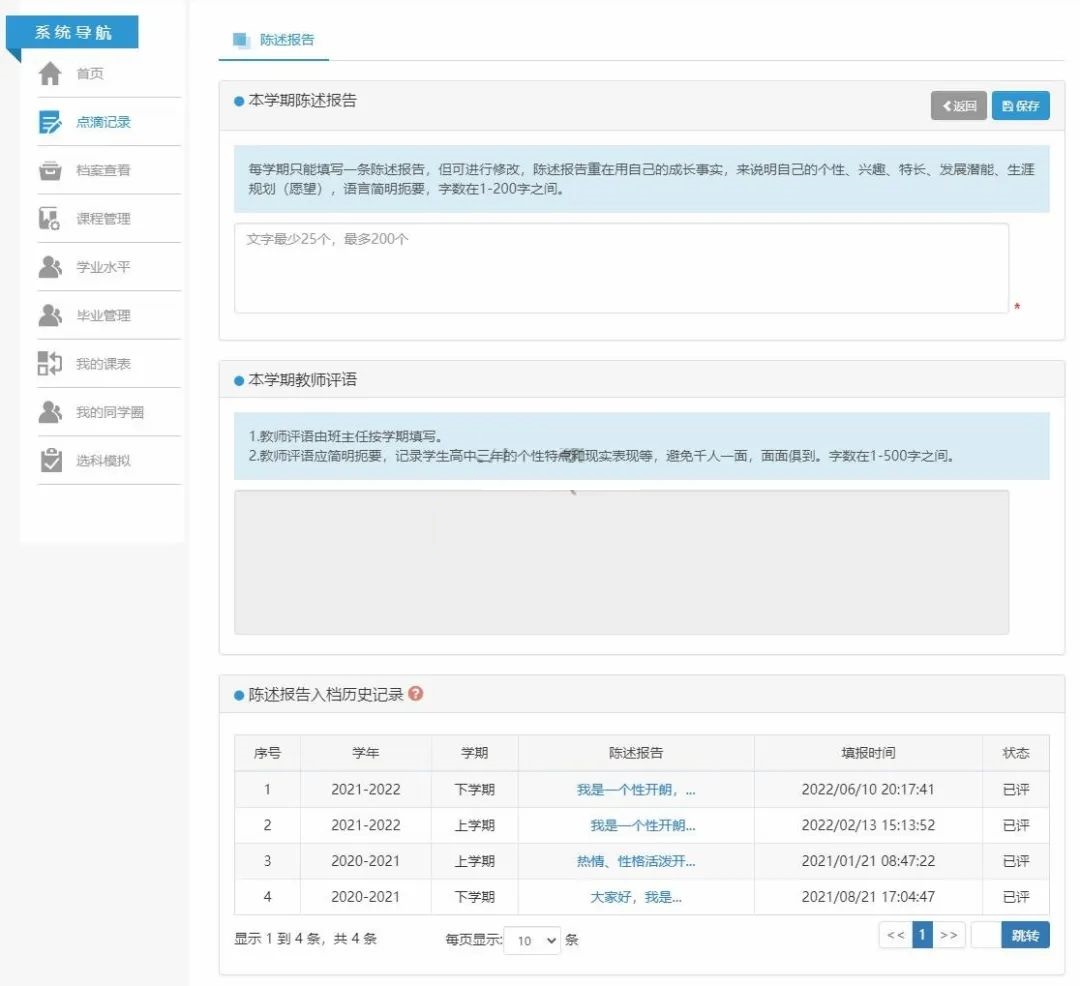This screenshot has height=986, width=1080.
Task: Open the 每页显示 page size dropdown
Action: coord(532,940)
